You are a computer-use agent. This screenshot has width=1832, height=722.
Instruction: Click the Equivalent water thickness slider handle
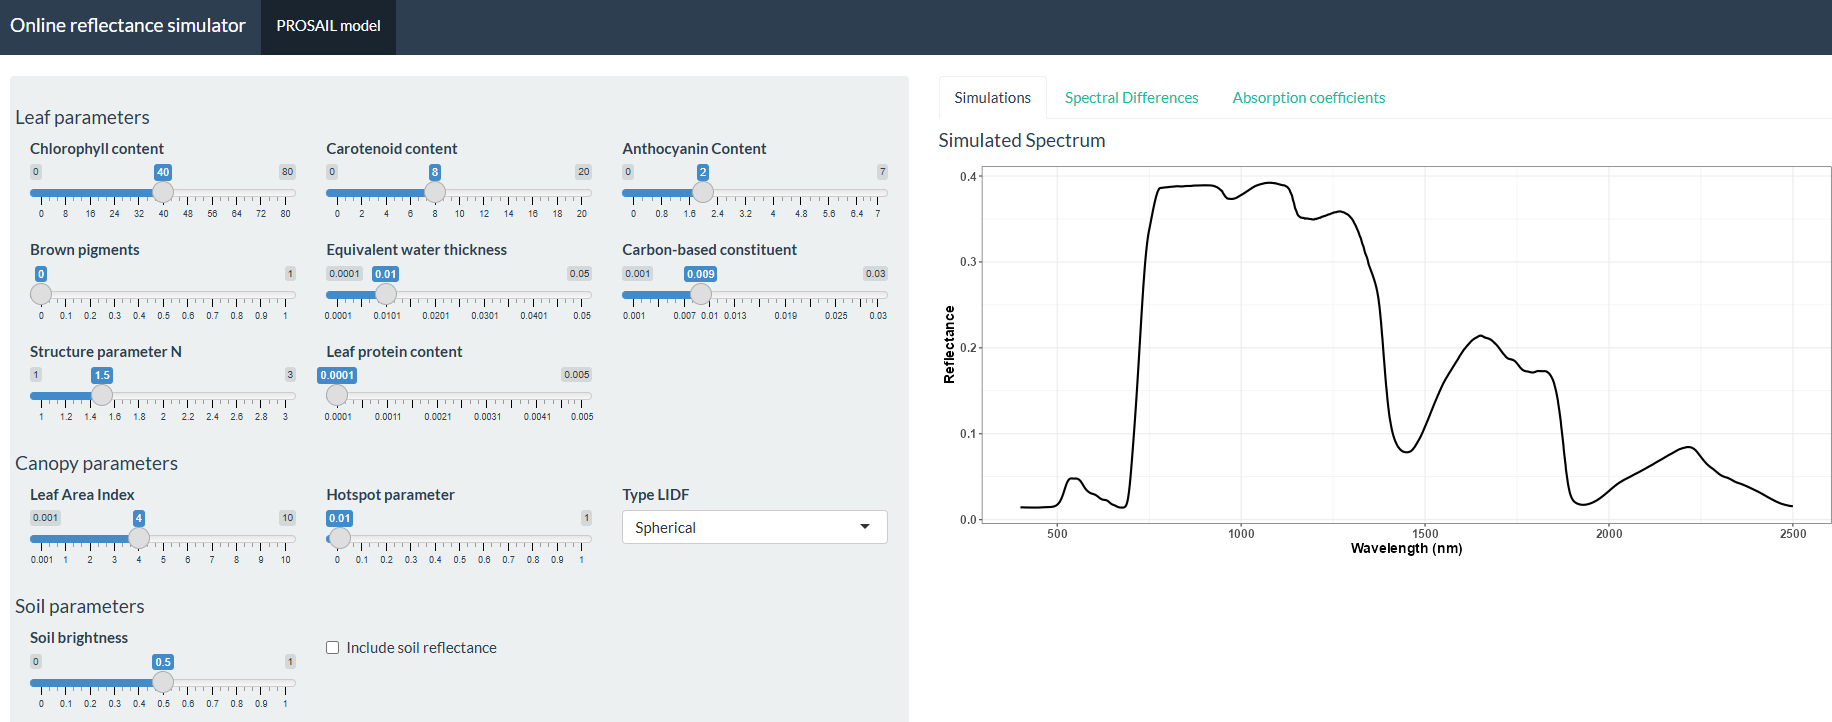pyautogui.click(x=386, y=294)
